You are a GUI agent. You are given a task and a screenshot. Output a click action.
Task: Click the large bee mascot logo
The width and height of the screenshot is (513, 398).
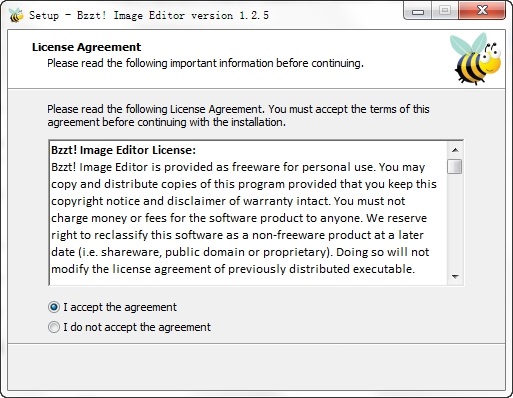click(476, 59)
